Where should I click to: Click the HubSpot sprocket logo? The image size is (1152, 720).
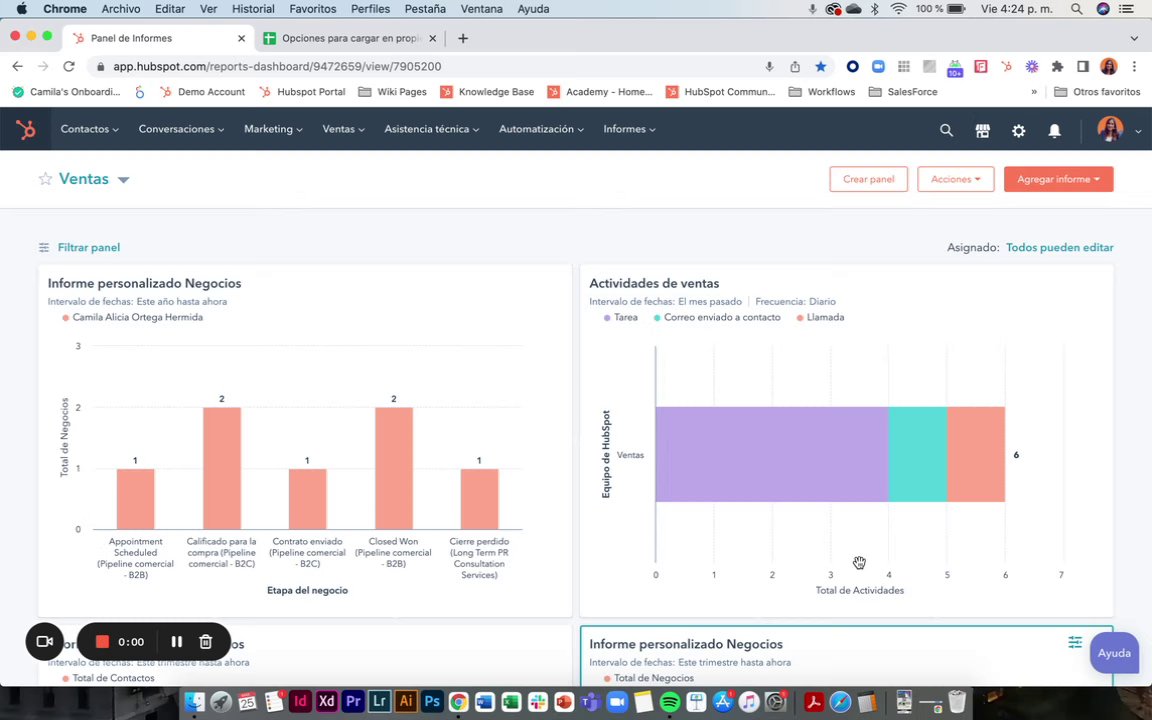(x=26, y=130)
